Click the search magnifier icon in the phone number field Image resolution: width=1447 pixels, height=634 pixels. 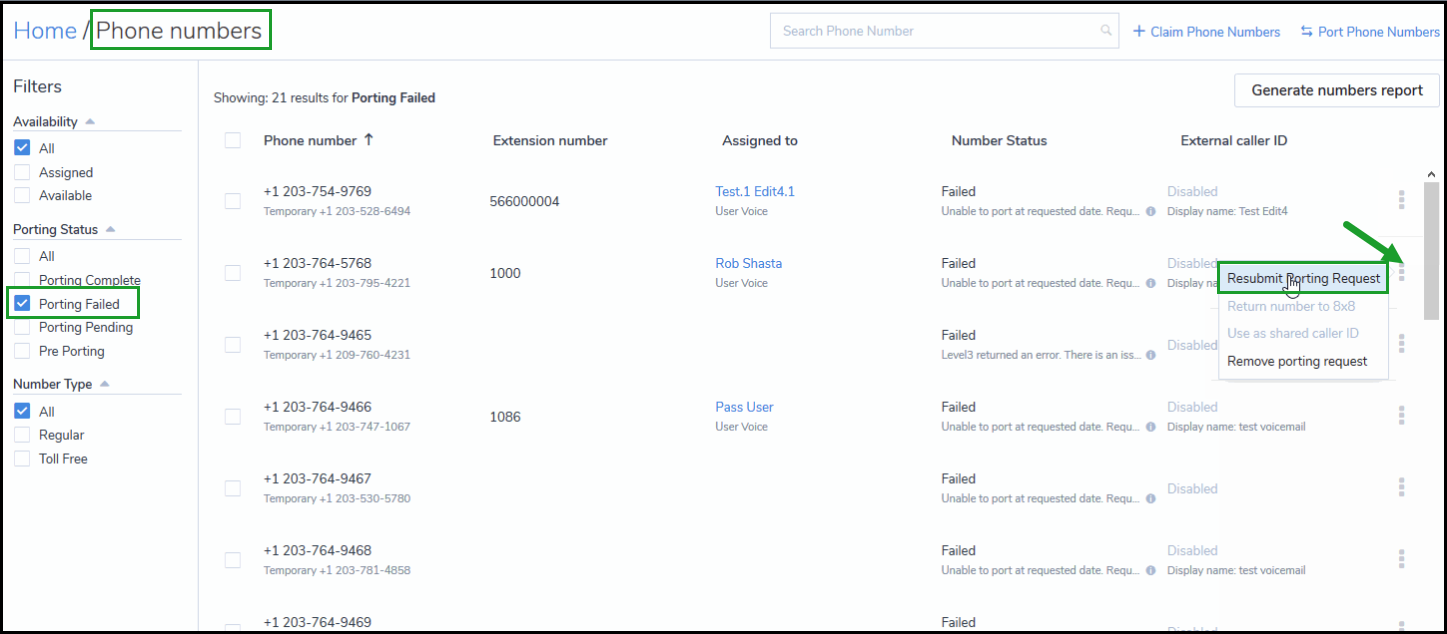(x=1106, y=31)
